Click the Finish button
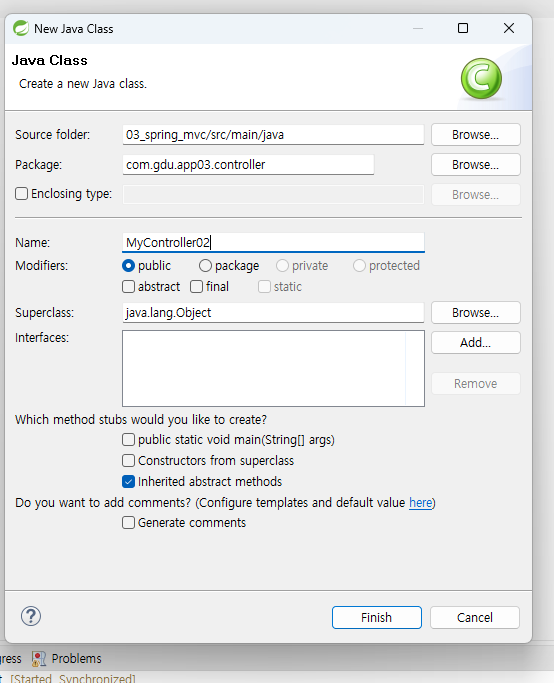The image size is (554, 683). click(377, 618)
